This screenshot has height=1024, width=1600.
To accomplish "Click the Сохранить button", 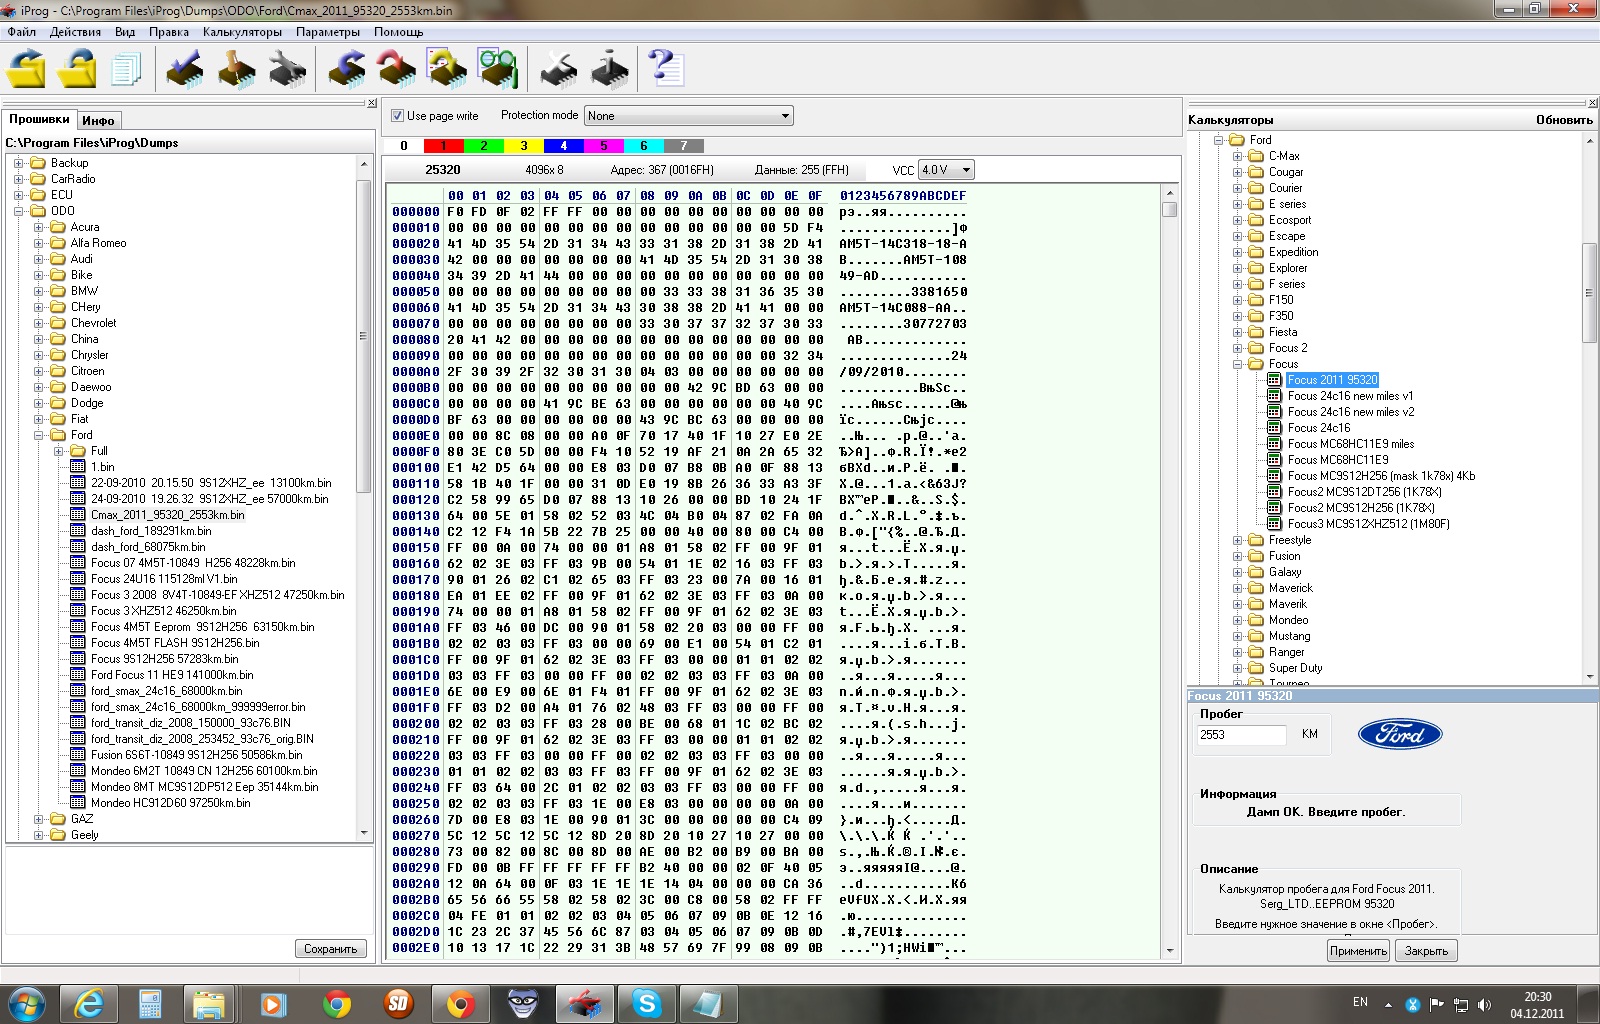I will pyautogui.click(x=330, y=949).
